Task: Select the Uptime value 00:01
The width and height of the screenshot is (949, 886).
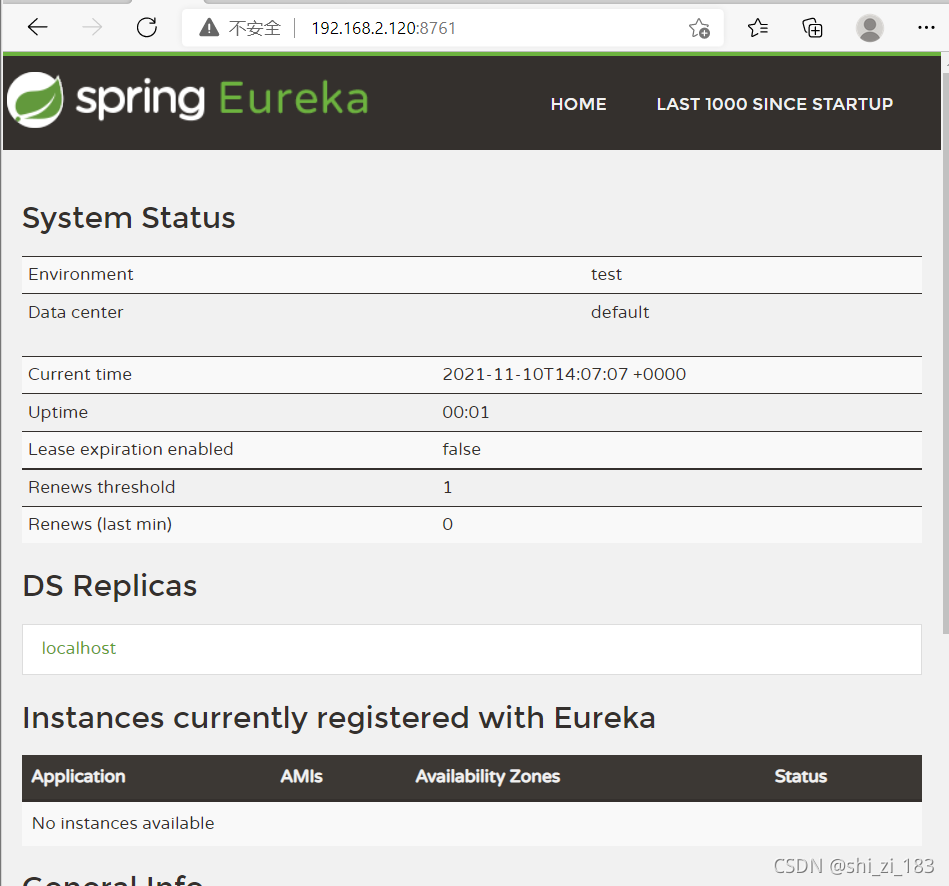Action: (465, 412)
